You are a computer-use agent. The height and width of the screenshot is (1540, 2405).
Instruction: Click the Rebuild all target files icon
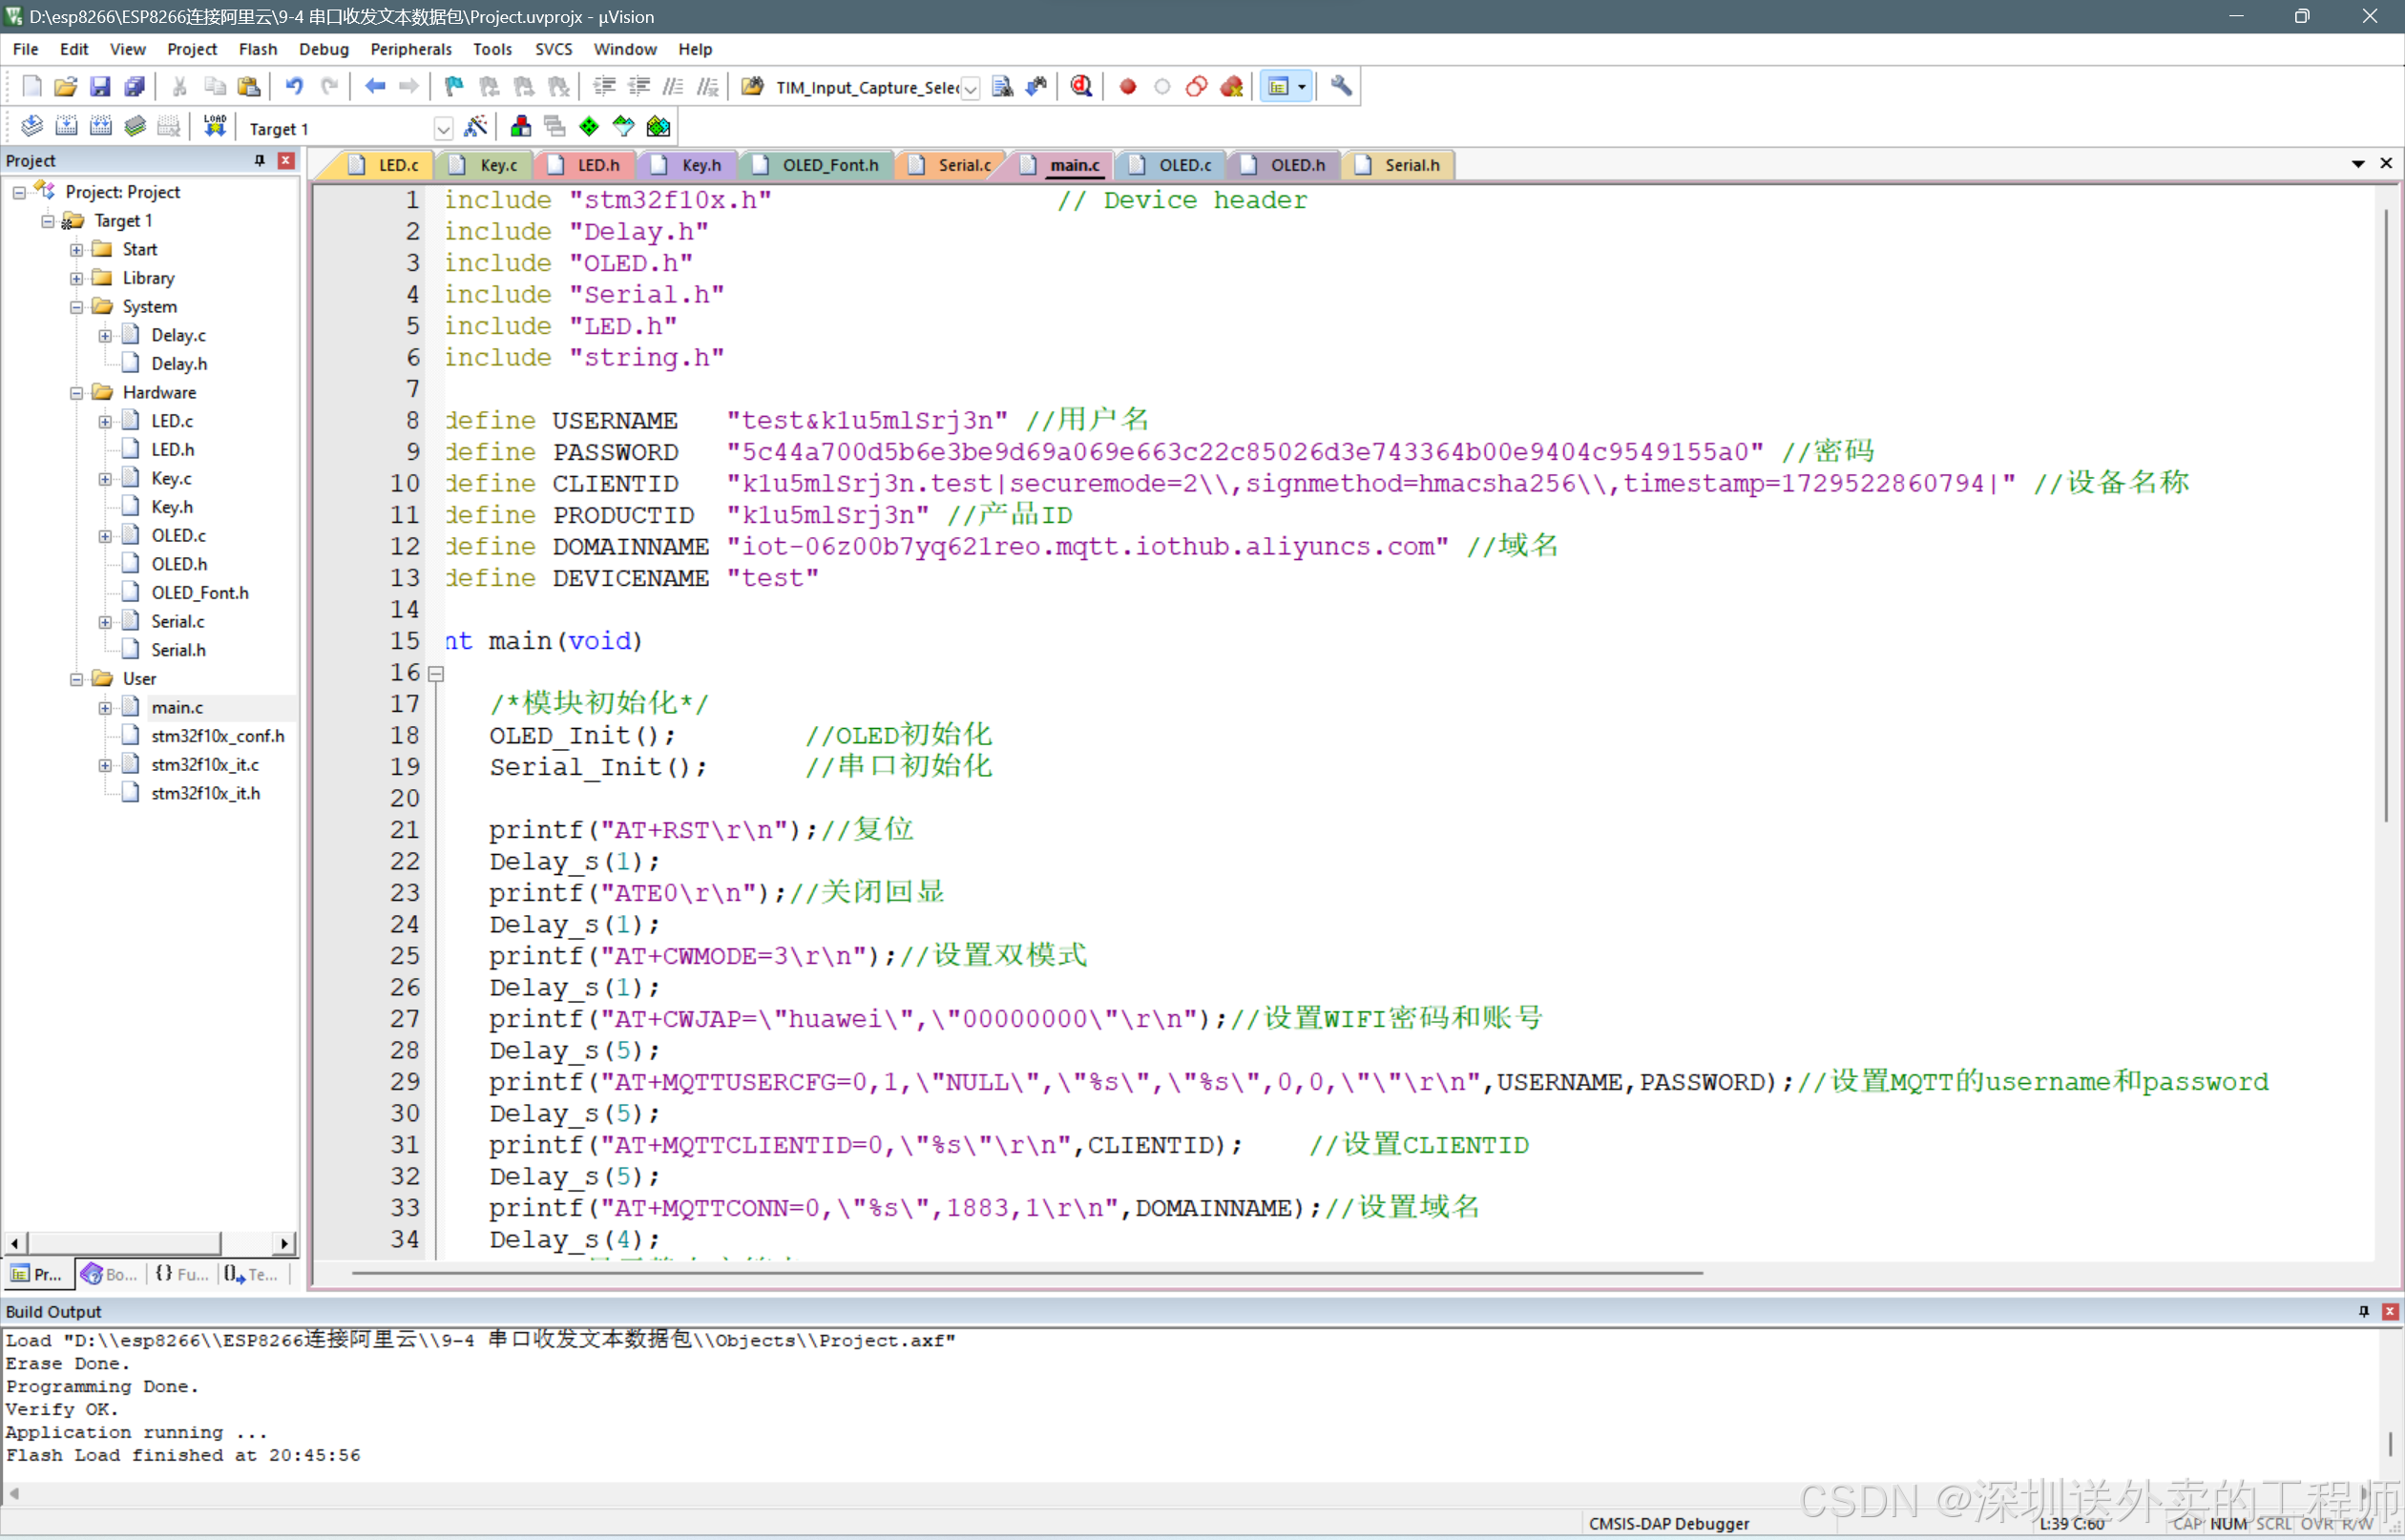coord(101,127)
